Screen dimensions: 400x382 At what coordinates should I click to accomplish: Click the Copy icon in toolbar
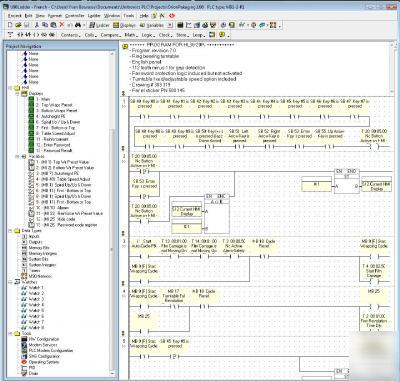45,25
